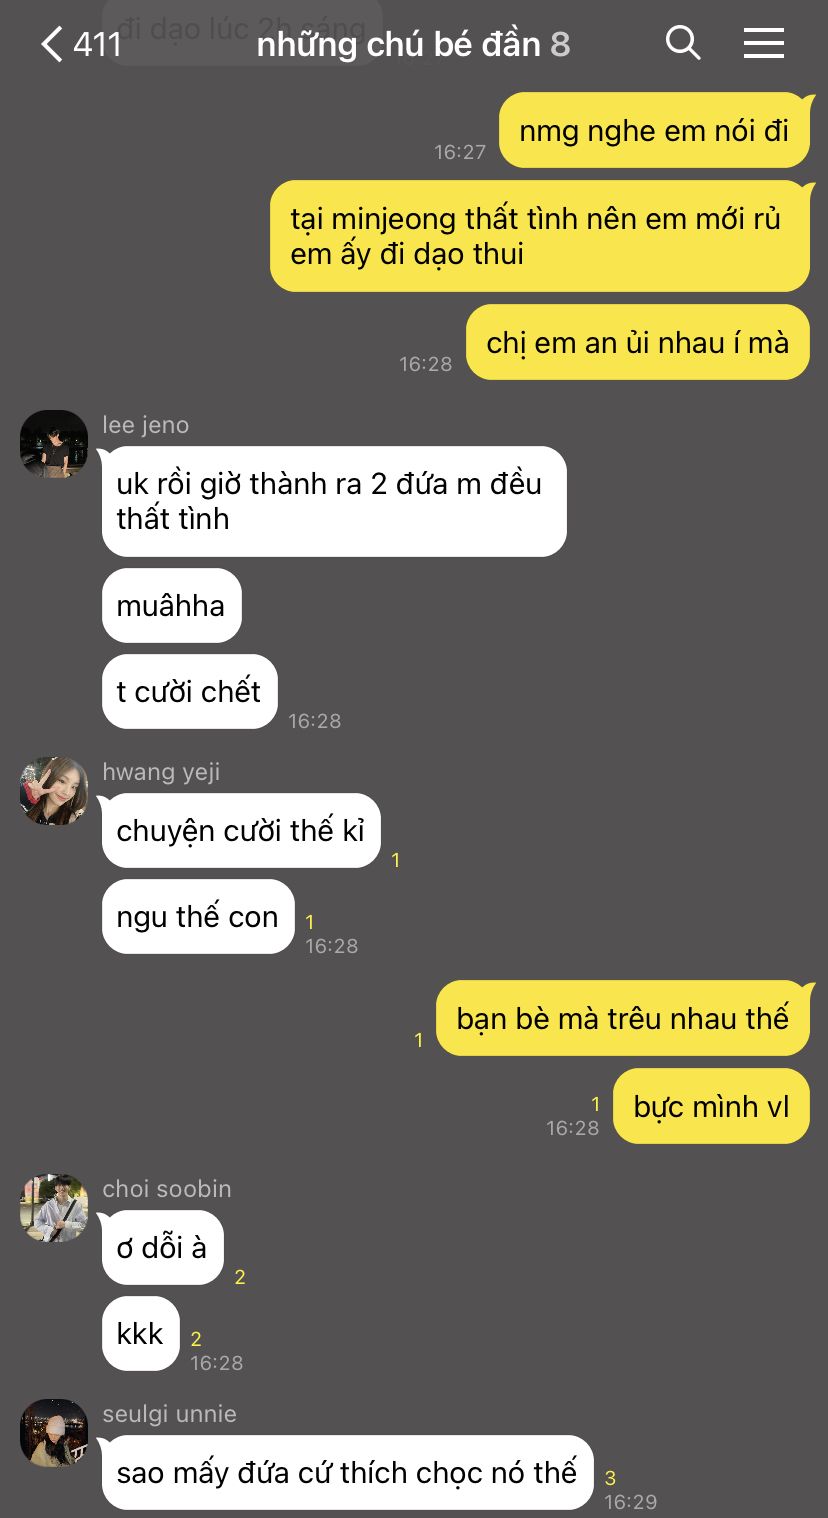Image resolution: width=828 pixels, height=1518 pixels.
Task: Open hwang yeji's profile avatar
Action: point(54,791)
